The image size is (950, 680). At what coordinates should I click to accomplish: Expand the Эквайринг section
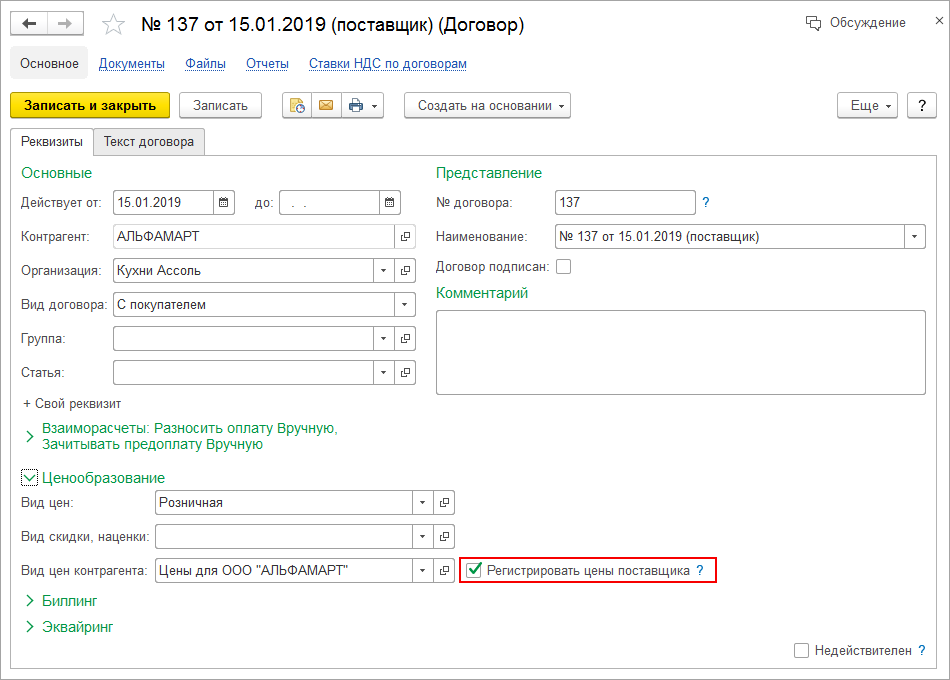point(77,627)
